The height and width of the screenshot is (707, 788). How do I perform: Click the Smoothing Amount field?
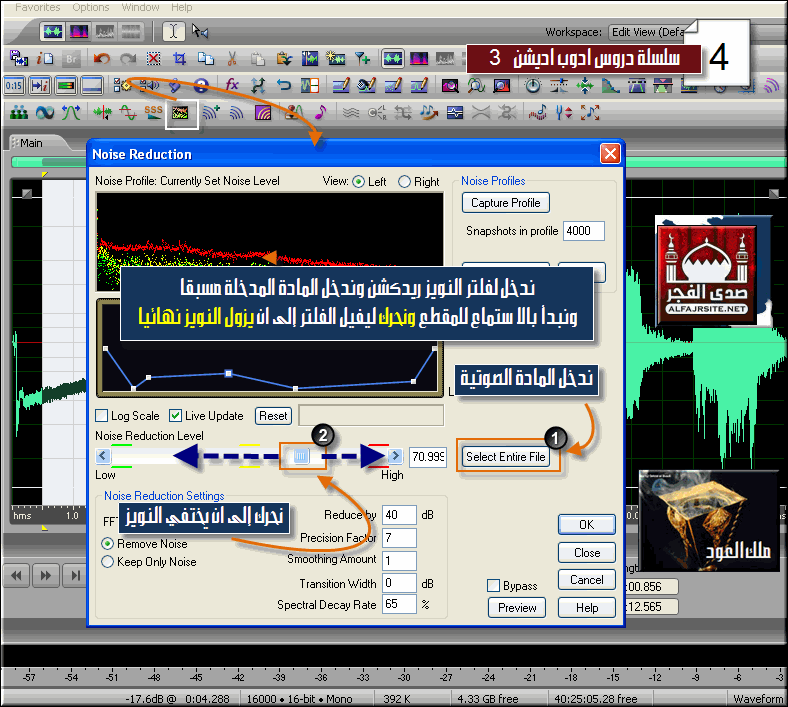(399, 561)
